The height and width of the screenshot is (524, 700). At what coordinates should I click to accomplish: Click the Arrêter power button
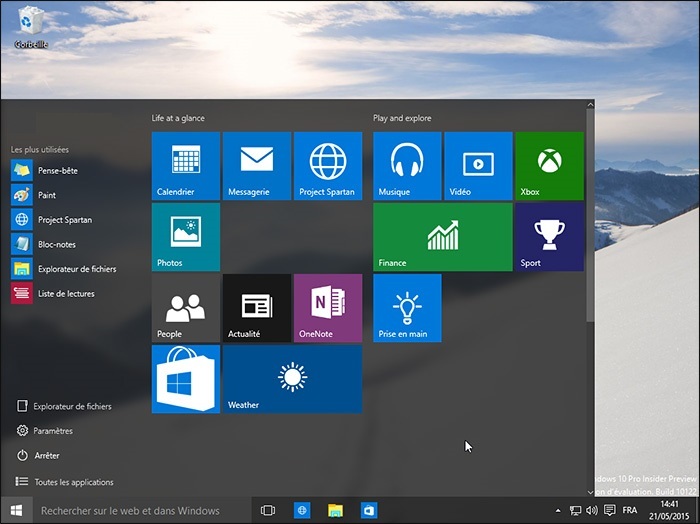pos(38,455)
